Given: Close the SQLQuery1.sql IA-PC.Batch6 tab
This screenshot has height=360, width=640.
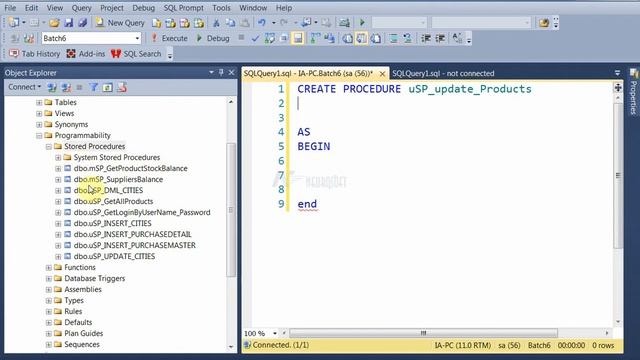Looking at the screenshot, I should [x=382, y=74].
